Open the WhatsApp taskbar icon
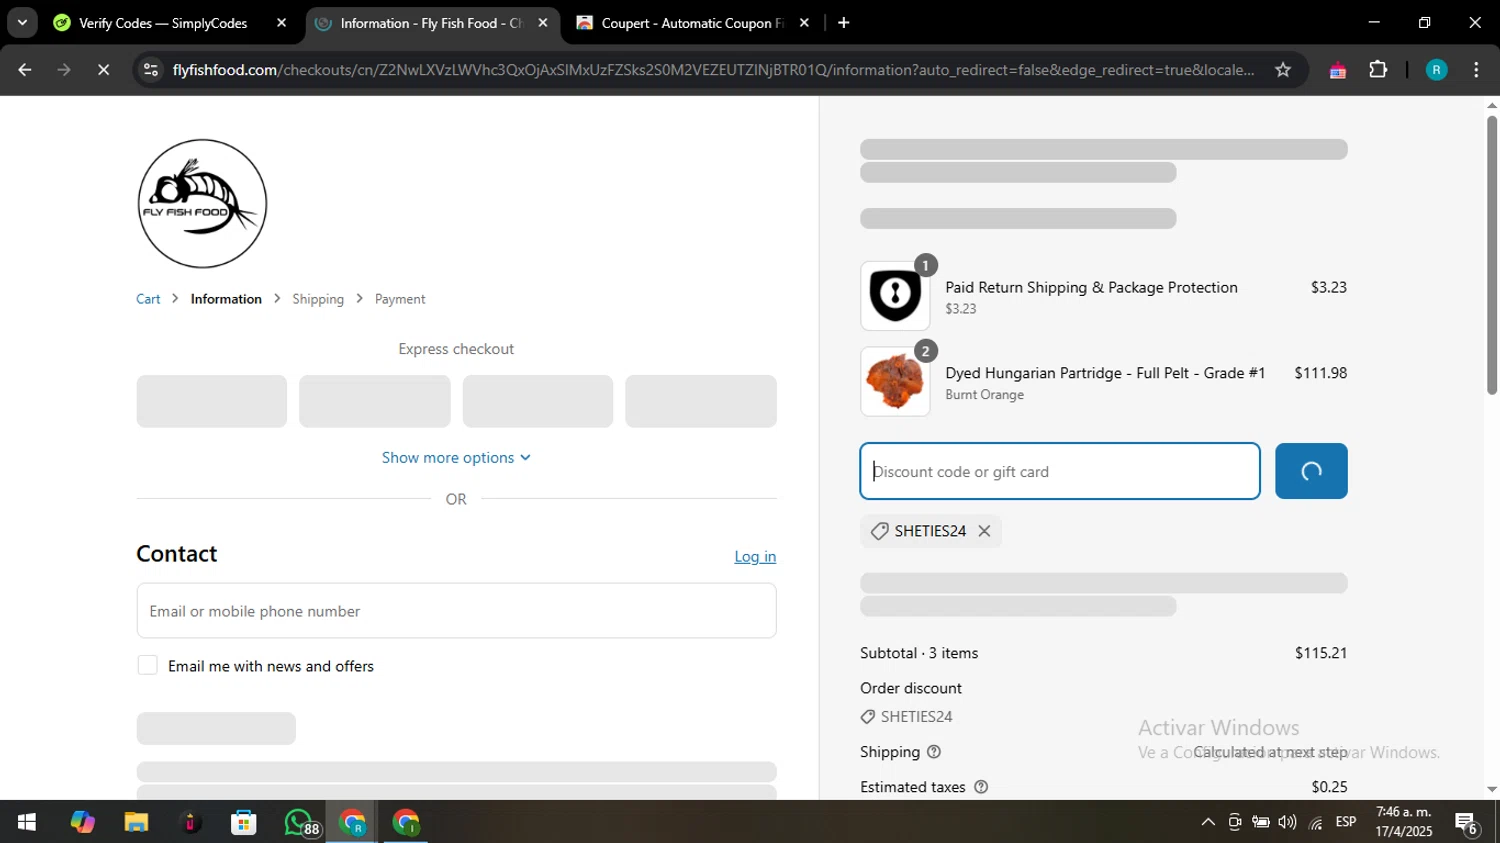1500x843 pixels. [299, 822]
